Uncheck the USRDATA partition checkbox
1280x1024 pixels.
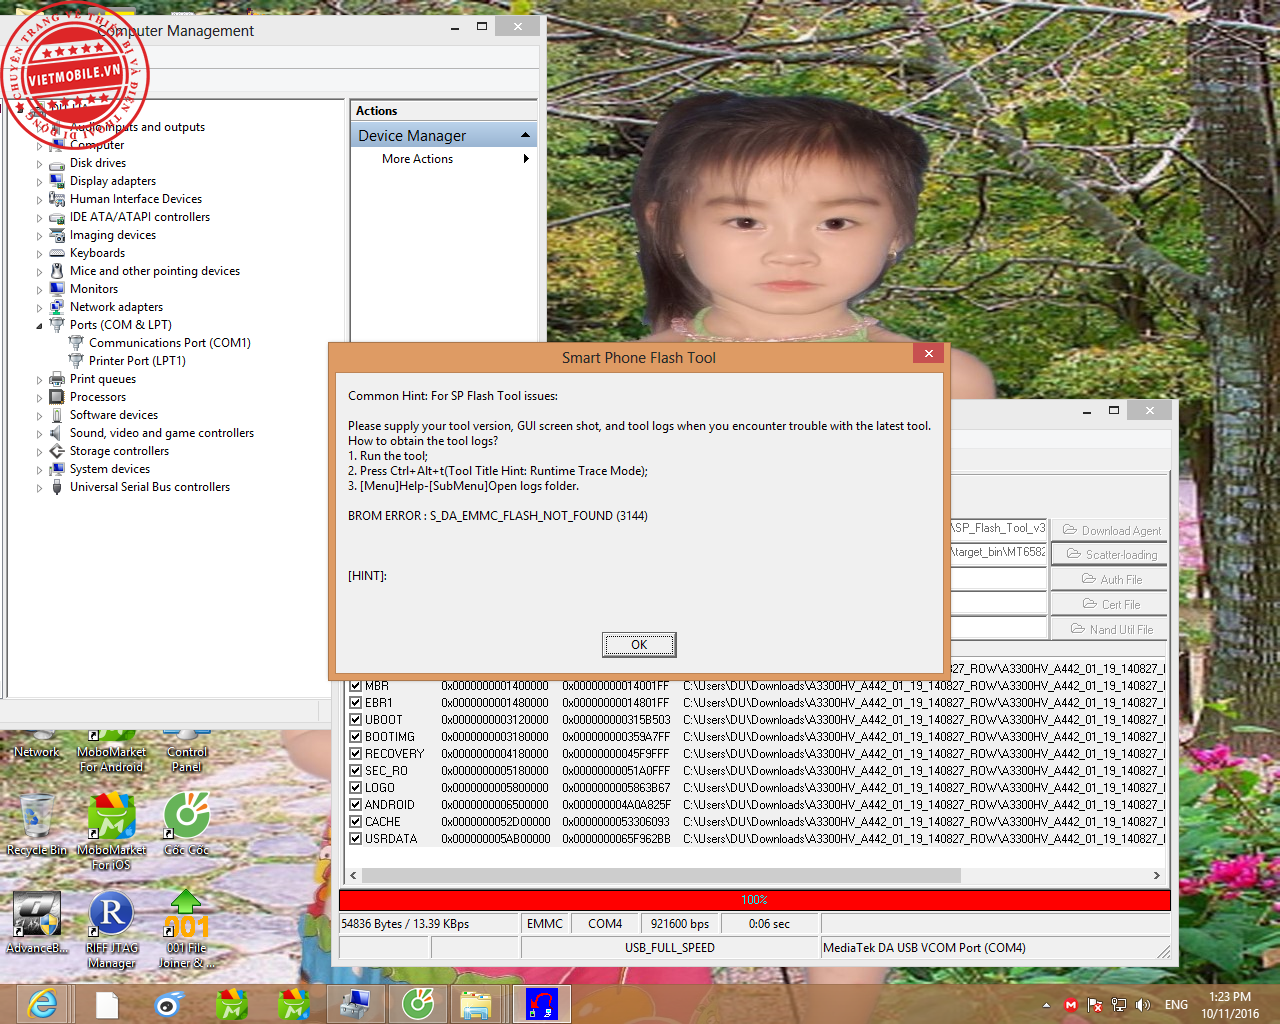(x=355, y=839)
